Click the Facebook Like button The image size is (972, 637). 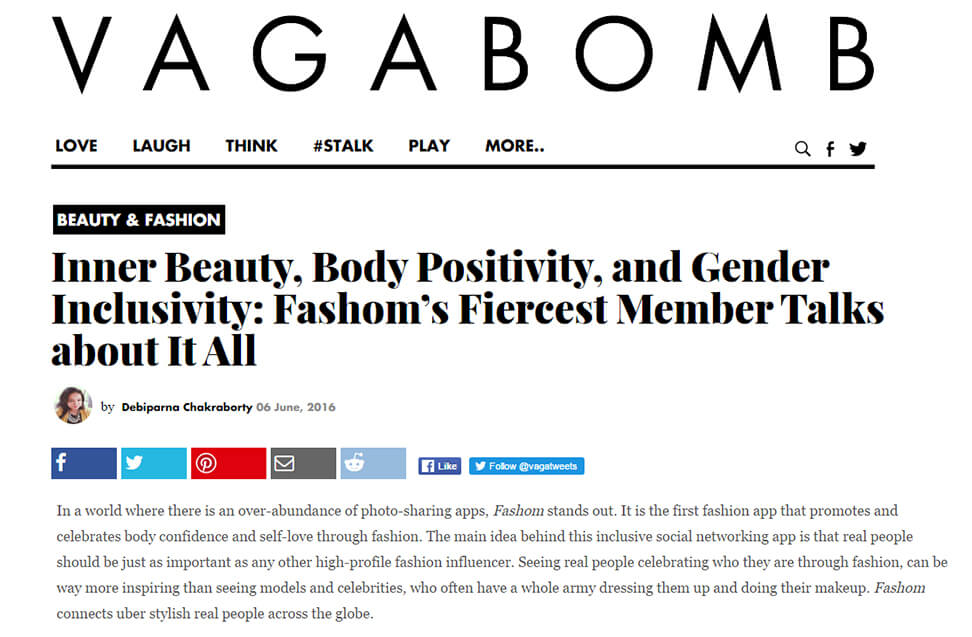[x=439, y=466]
